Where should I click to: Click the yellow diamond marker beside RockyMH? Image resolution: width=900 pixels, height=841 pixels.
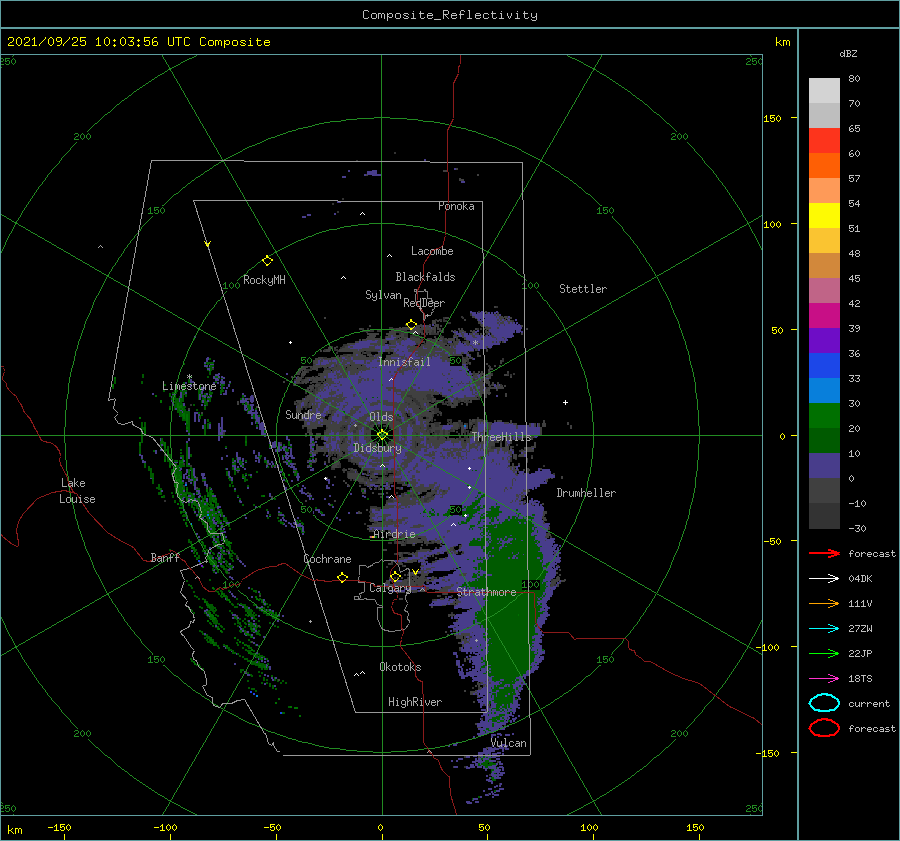click(267, 261)
